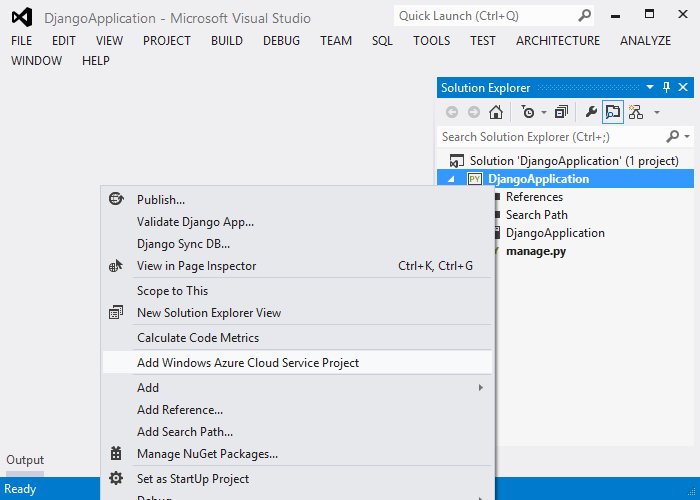Image resolution: width=700 pixels, height=500 pixels.
Task: Click the View Class Diagram icon
Action: pos(636,112)
